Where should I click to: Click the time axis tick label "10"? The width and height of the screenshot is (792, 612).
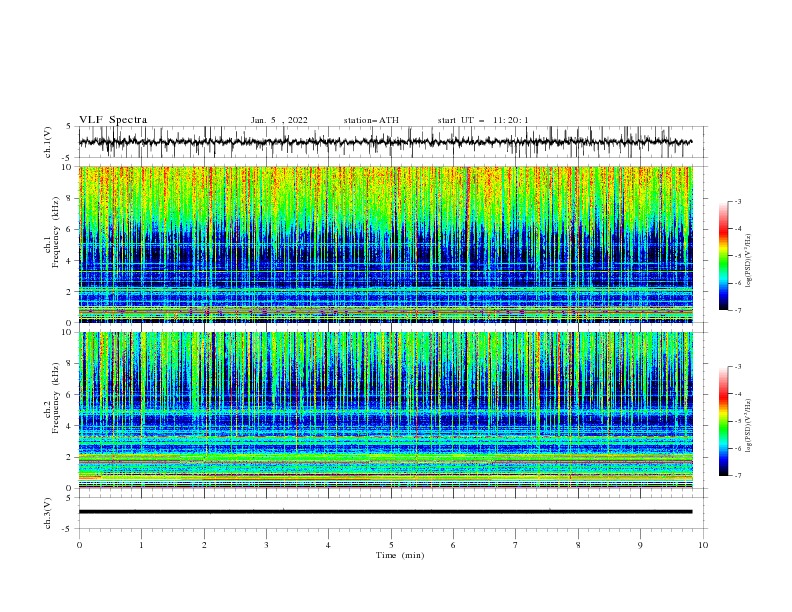coord(703,545)
